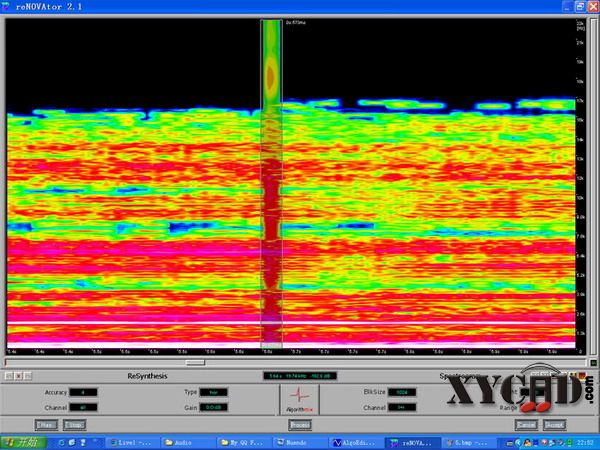Open the Accuracy value field
This screenshot has height=450, width=600.
coord(83,392)
